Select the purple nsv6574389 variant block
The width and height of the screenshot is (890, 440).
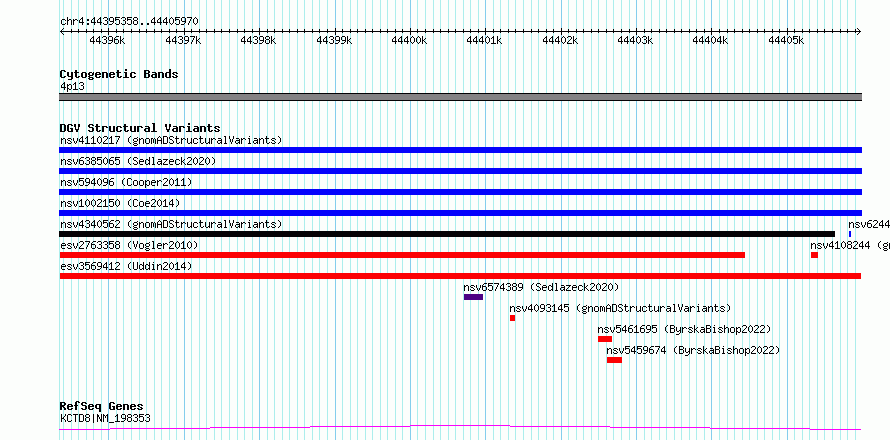pyautogui.click(x=473, y=297)
